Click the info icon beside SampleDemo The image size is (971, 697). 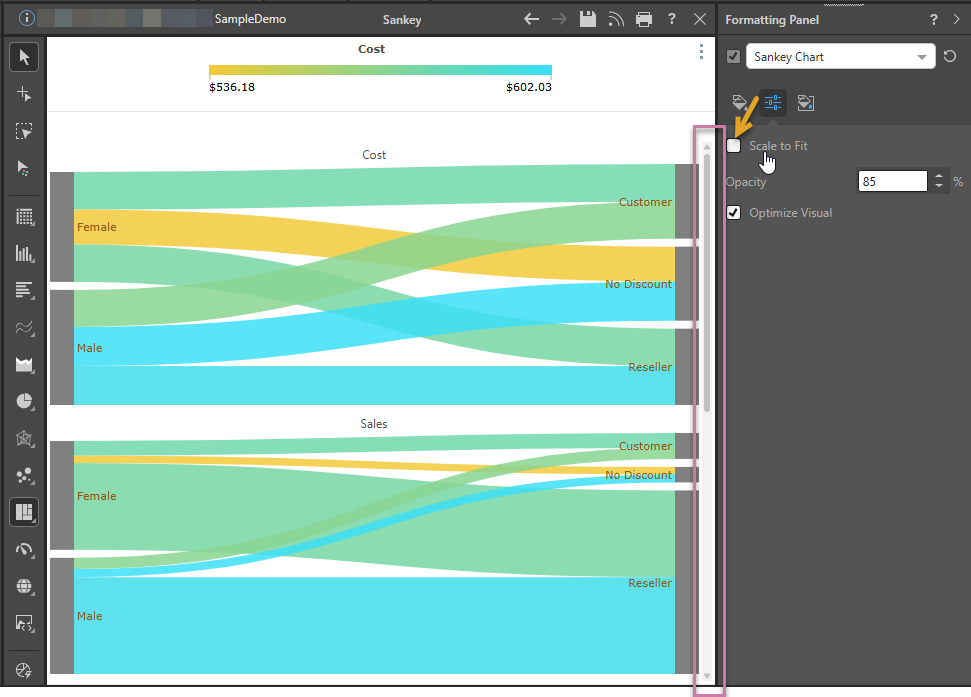(x=26, y=19)
